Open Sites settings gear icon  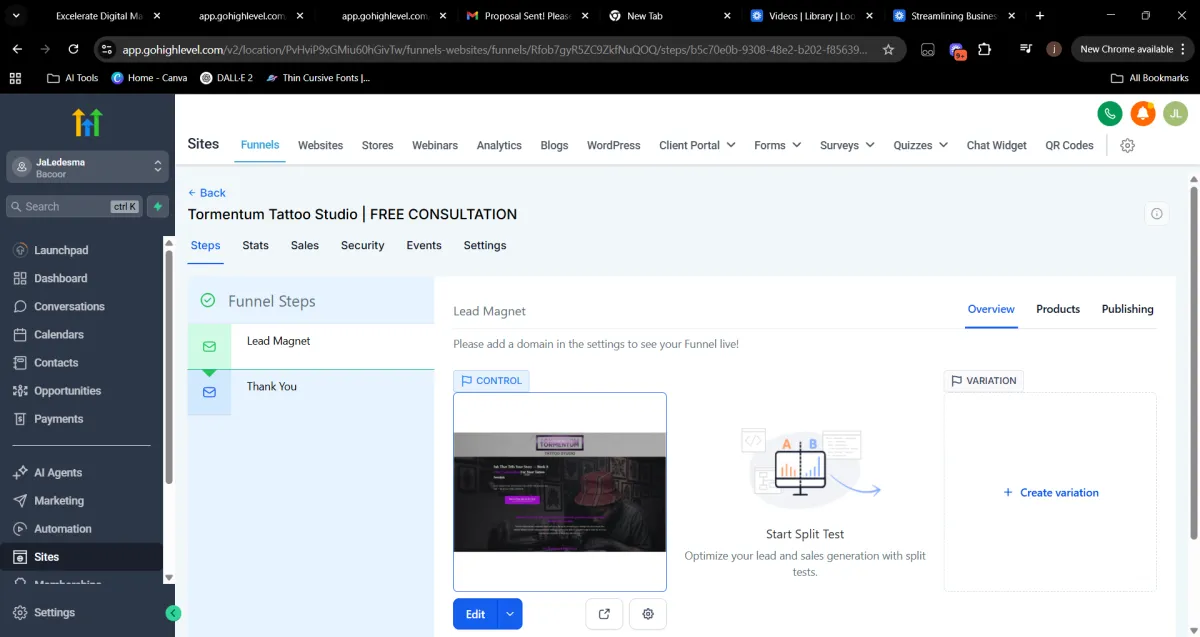point(1128,145)
